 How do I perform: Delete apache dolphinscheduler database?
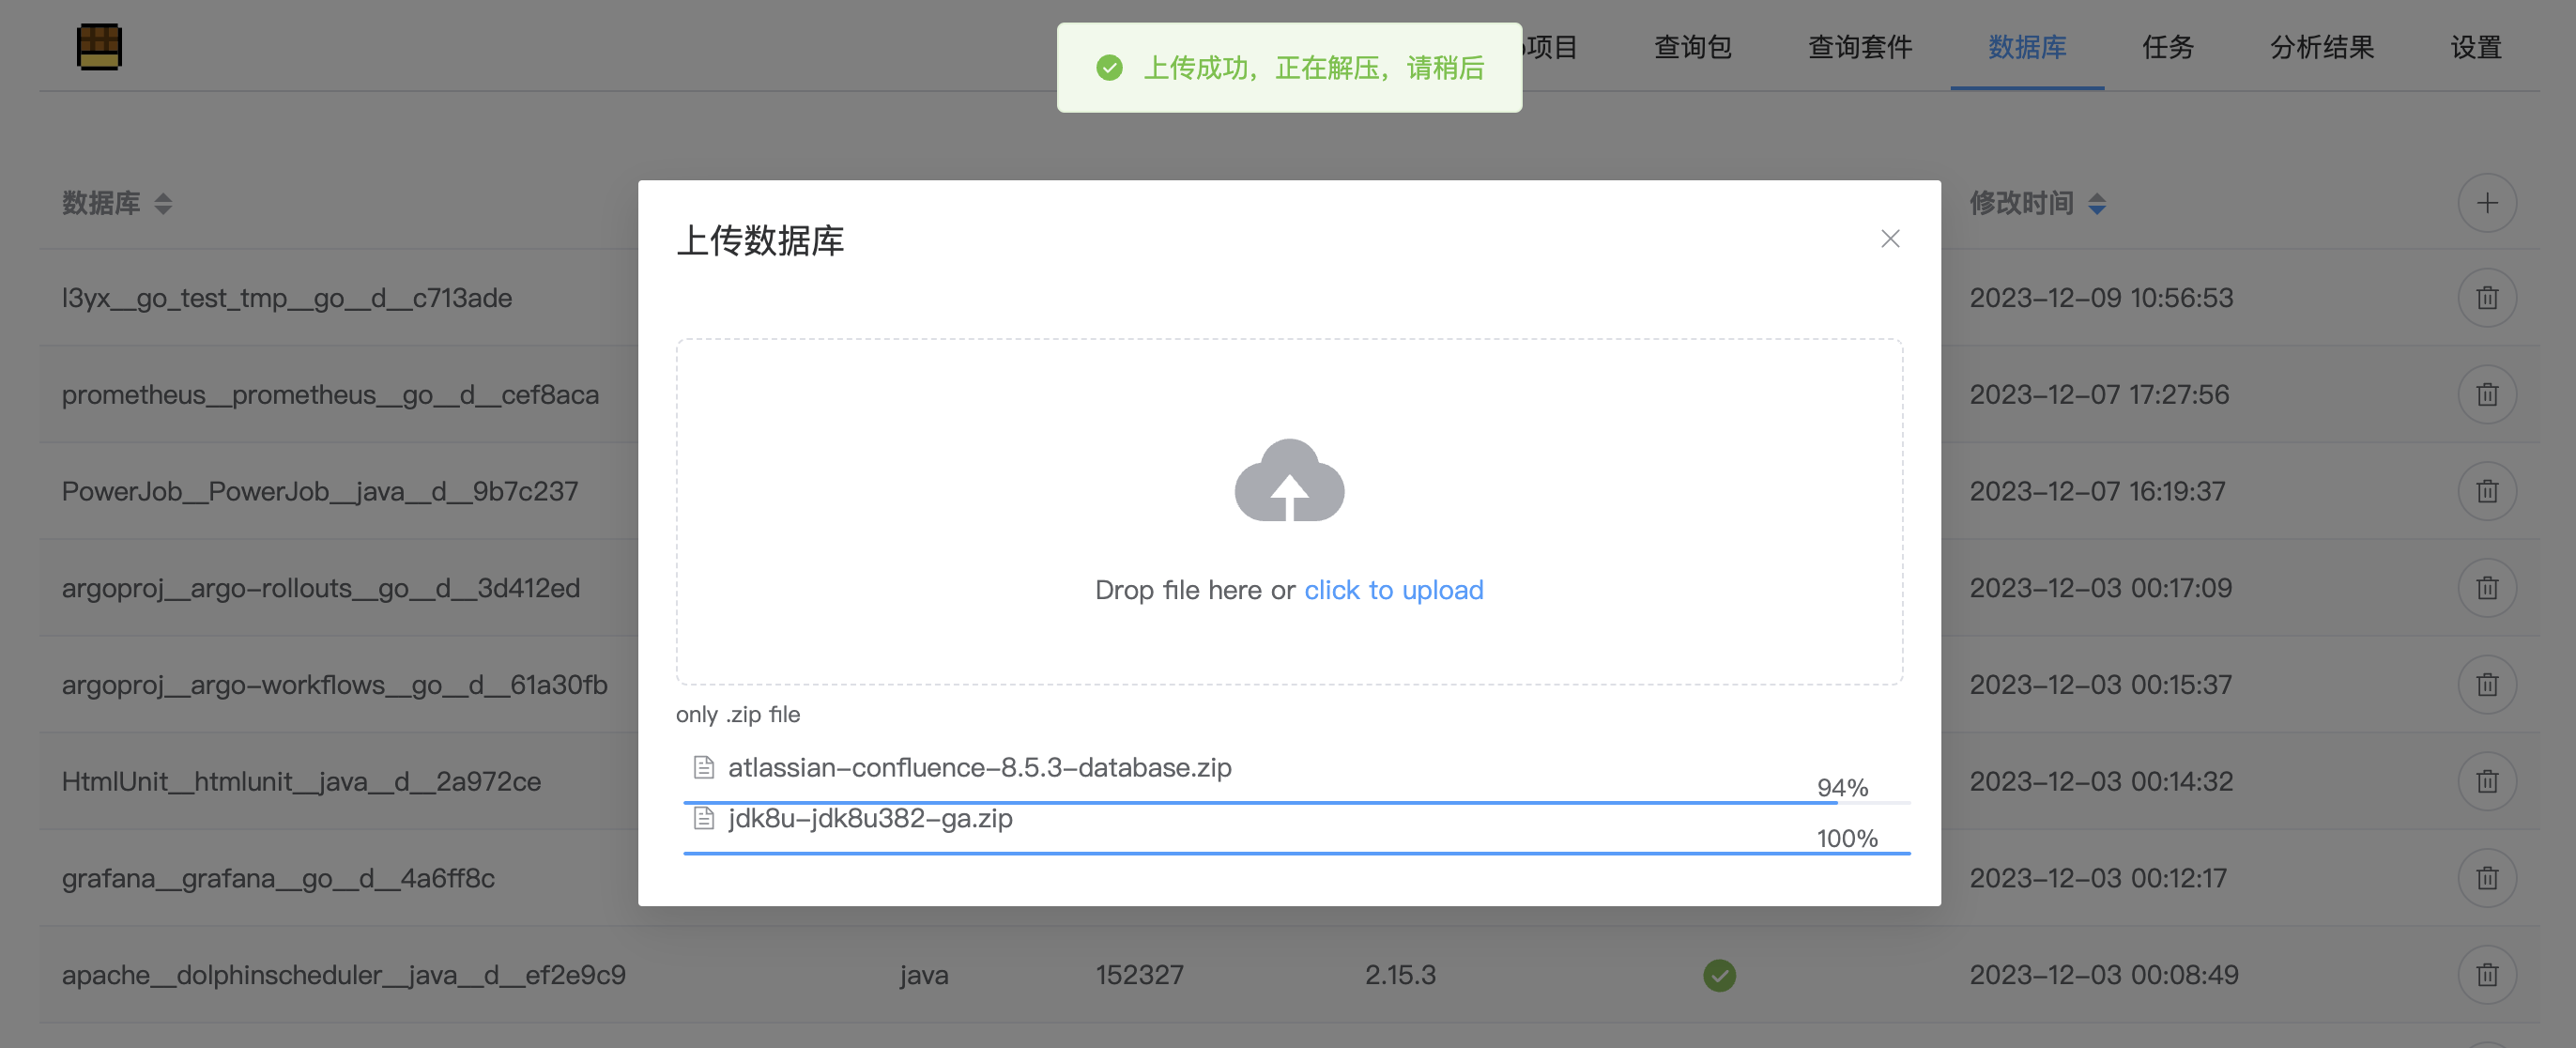[x=2486, y=975]
